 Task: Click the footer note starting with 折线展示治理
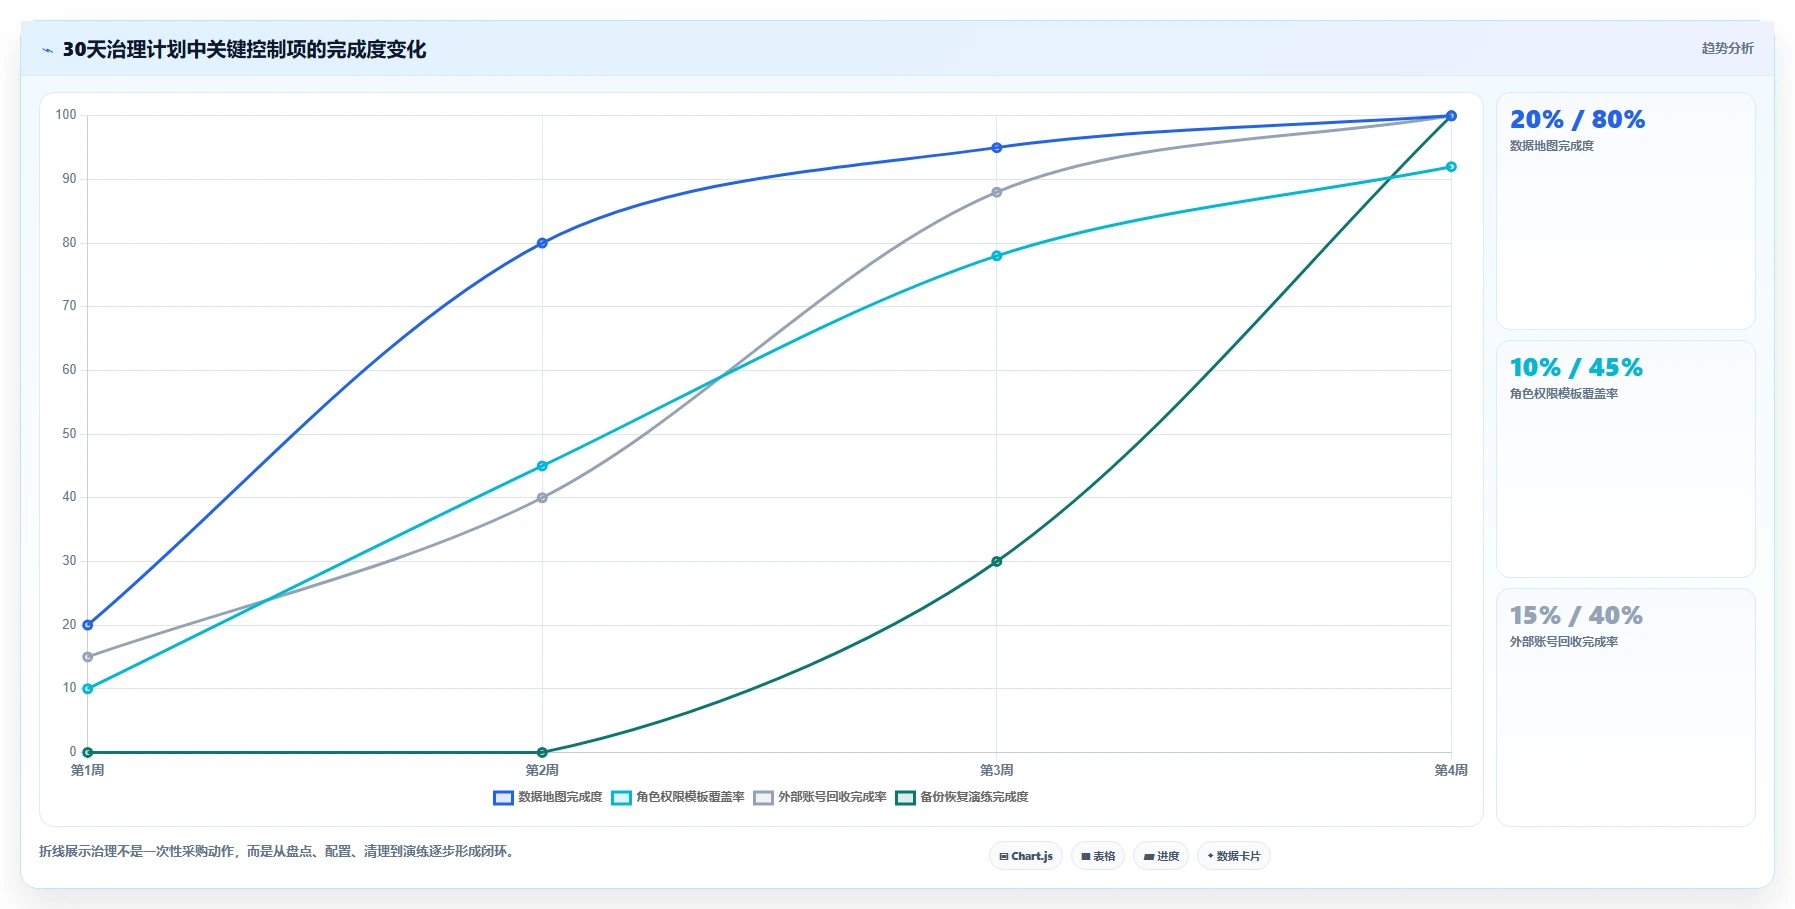coord(278,851)
